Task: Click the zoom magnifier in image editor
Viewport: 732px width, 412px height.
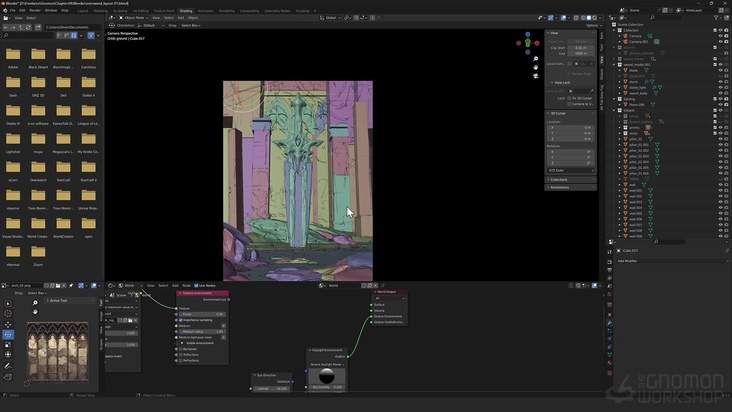Action: click(x=35, y=303)
